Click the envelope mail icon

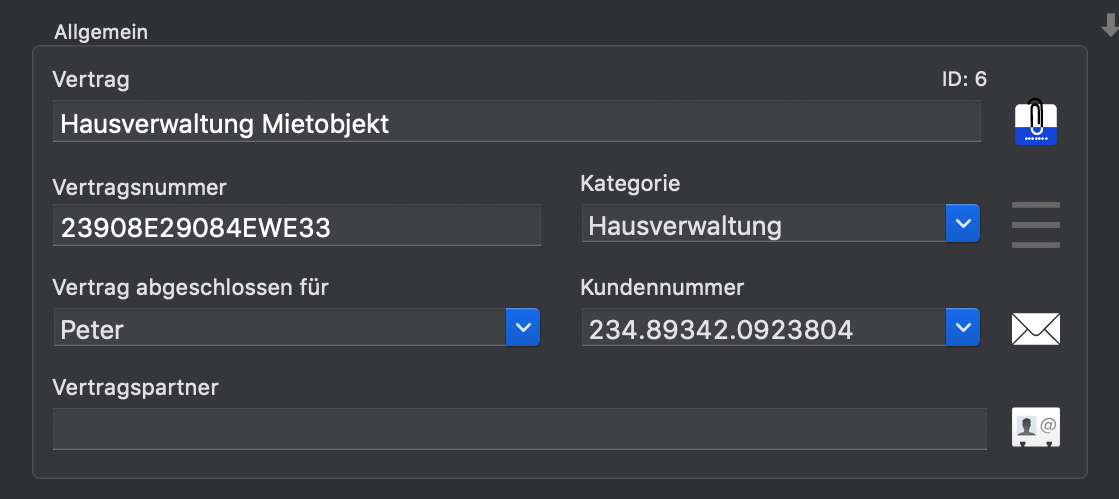[x=1036, y=329]
